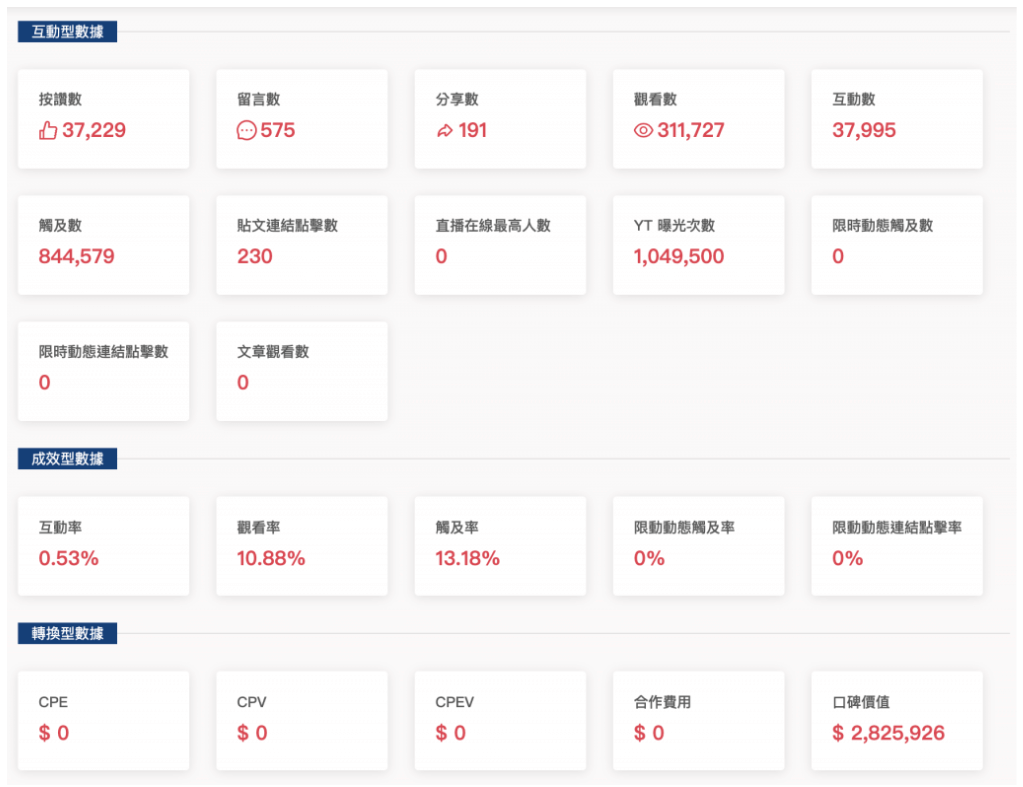Click the 0 under 直播在線最高人數
The height and width of the screenshot is (787, 1023).
point(441,256)
